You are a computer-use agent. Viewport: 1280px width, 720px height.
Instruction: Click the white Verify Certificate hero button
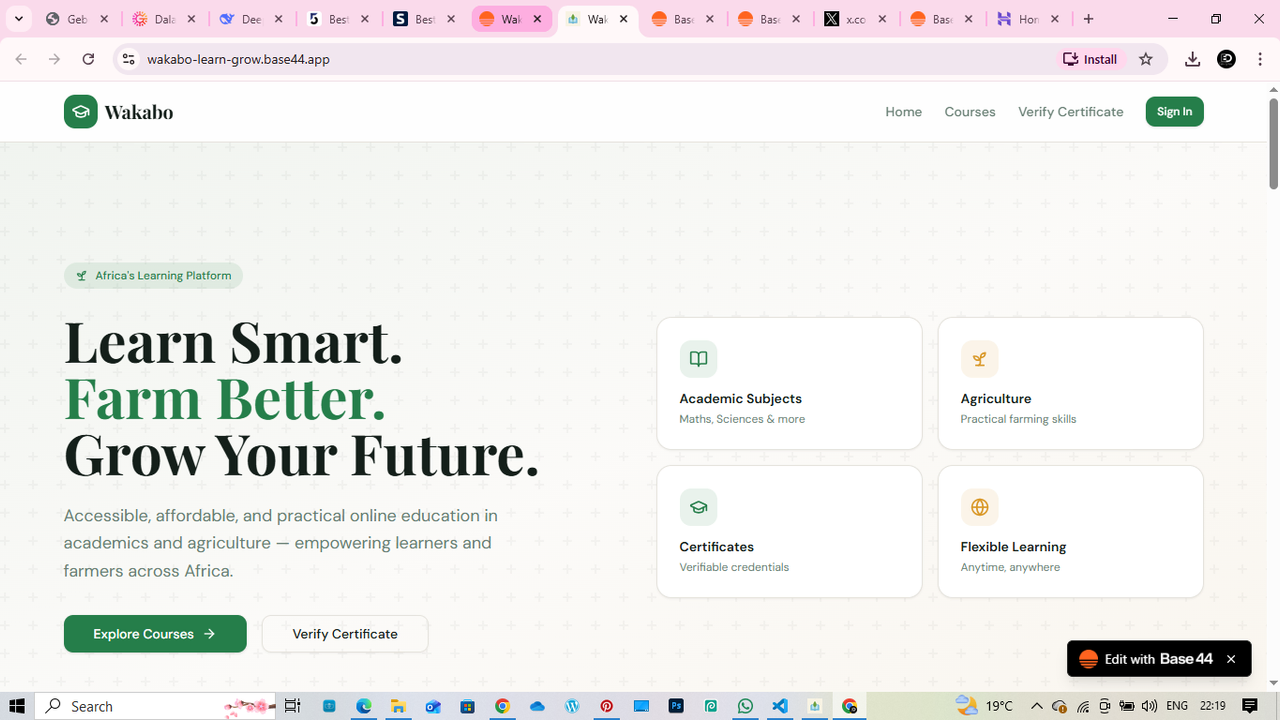pos(345,634)
